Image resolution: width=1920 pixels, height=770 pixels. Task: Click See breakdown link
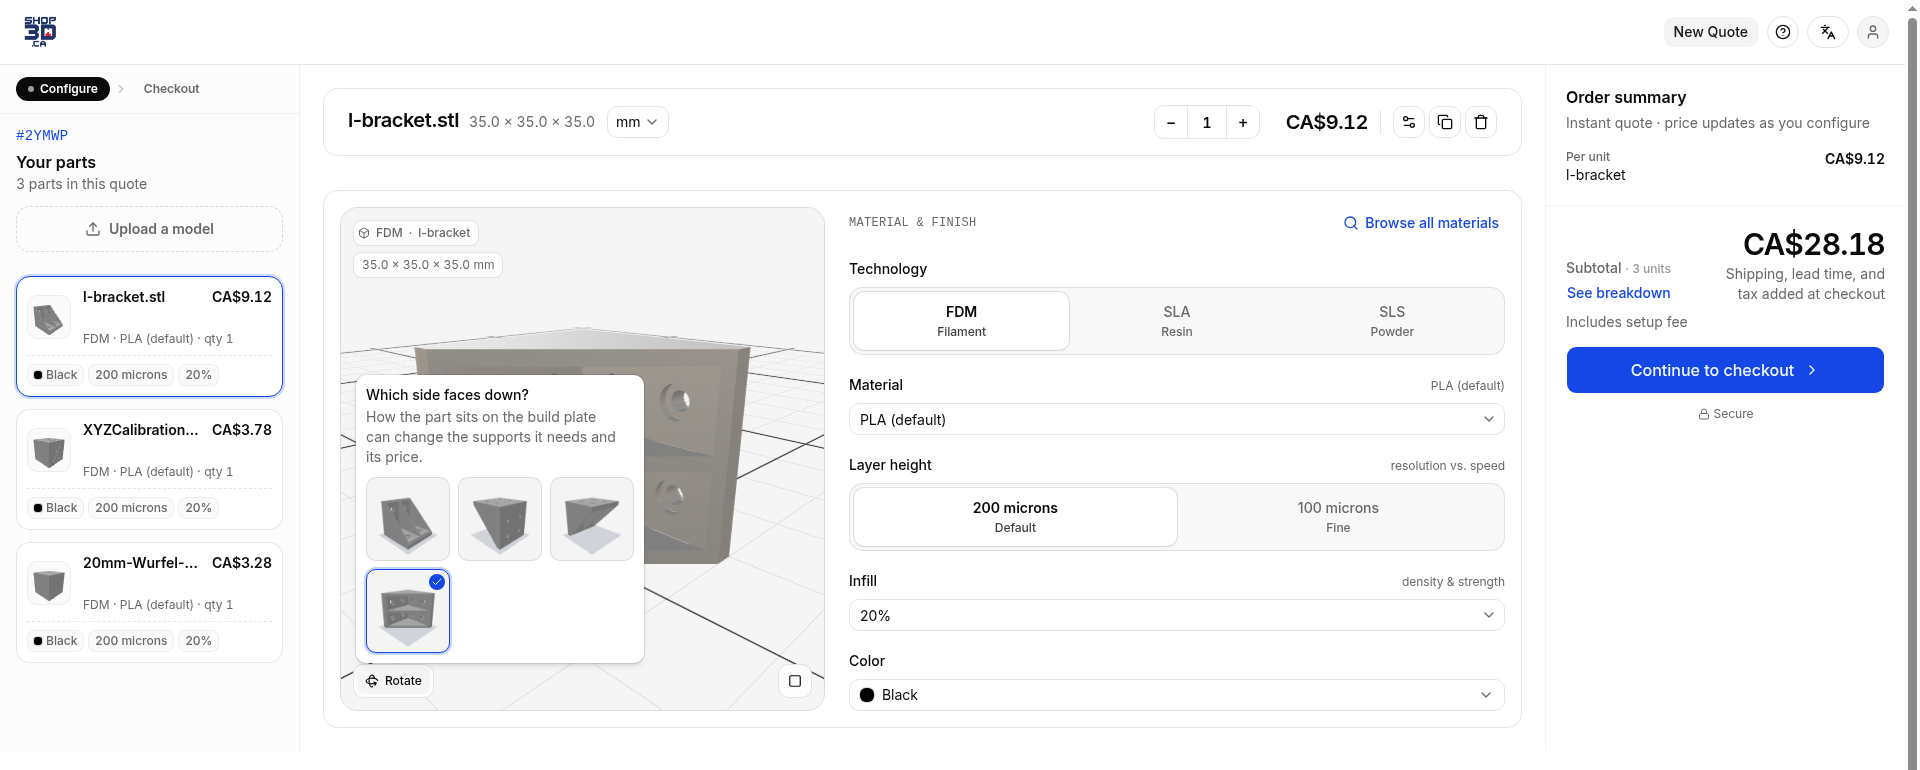point(1618,293)
